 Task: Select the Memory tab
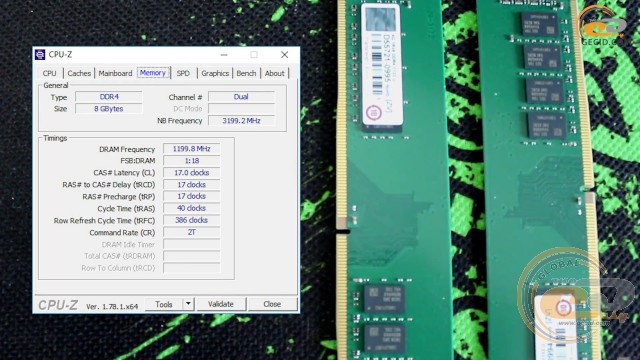[153, 73]
